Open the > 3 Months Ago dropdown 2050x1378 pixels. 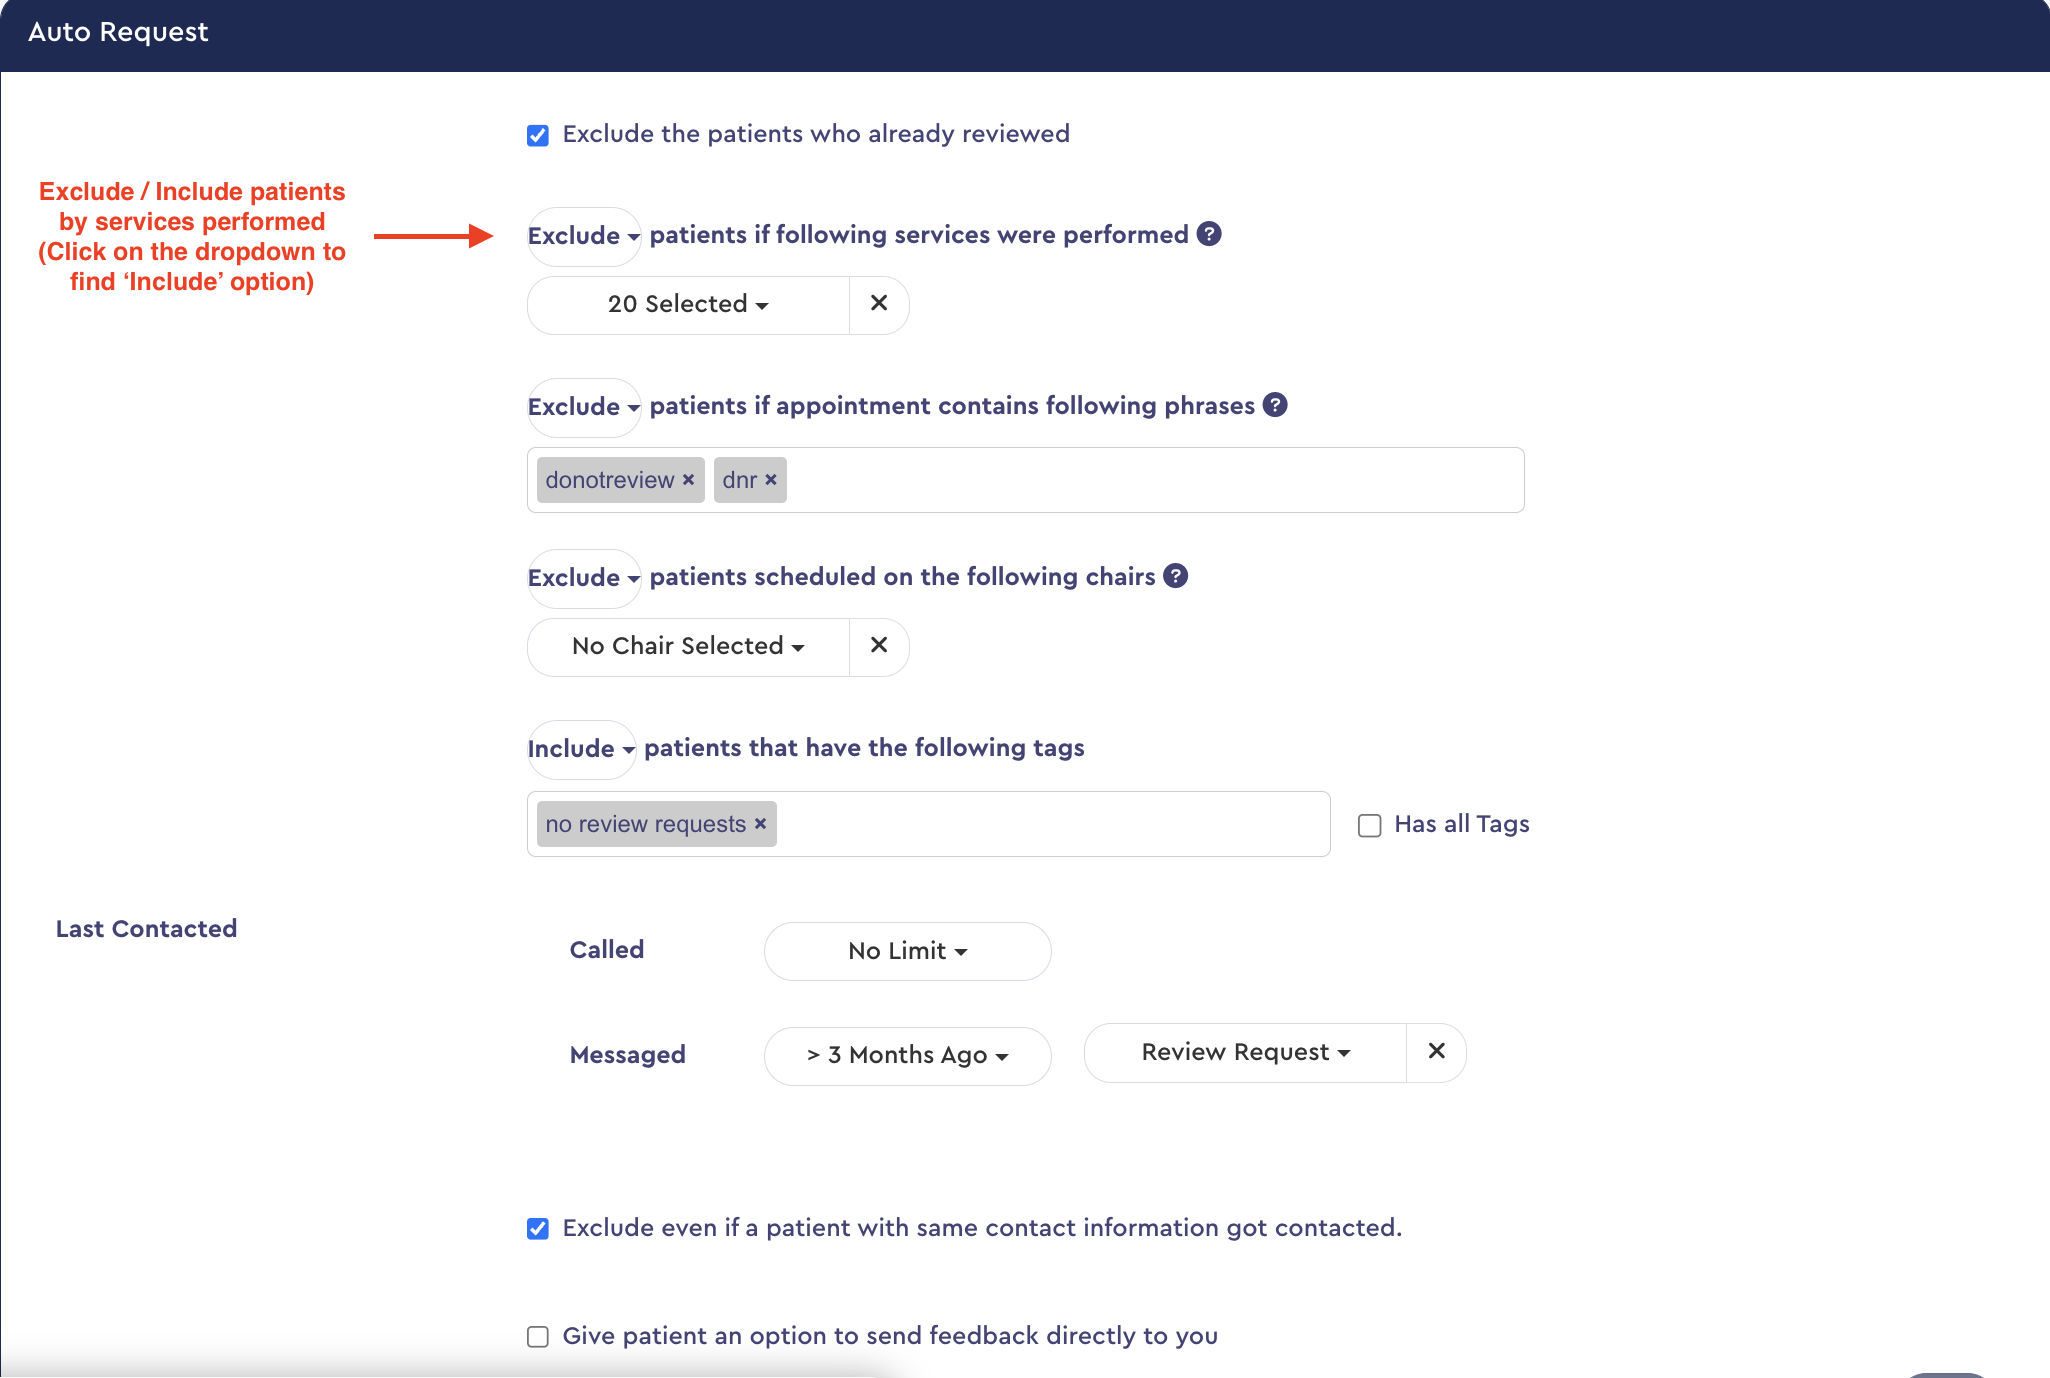coord(907,1056)
